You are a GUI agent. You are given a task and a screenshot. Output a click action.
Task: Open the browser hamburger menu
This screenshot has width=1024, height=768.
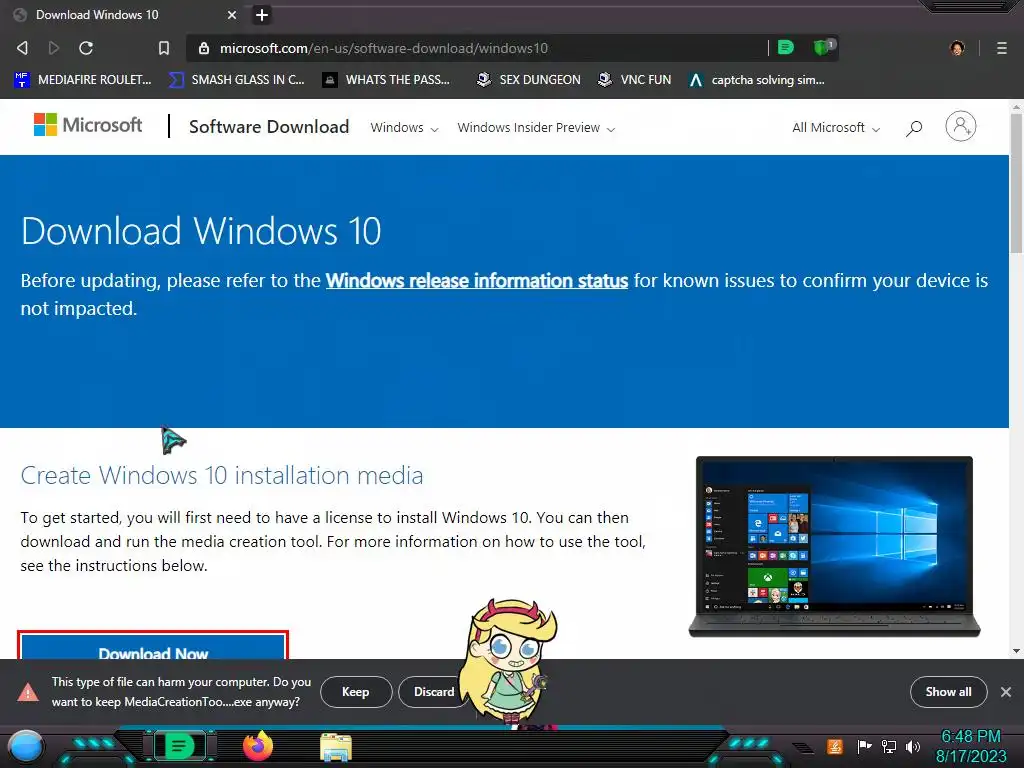pyautogui.click(x=1002, y=48)
